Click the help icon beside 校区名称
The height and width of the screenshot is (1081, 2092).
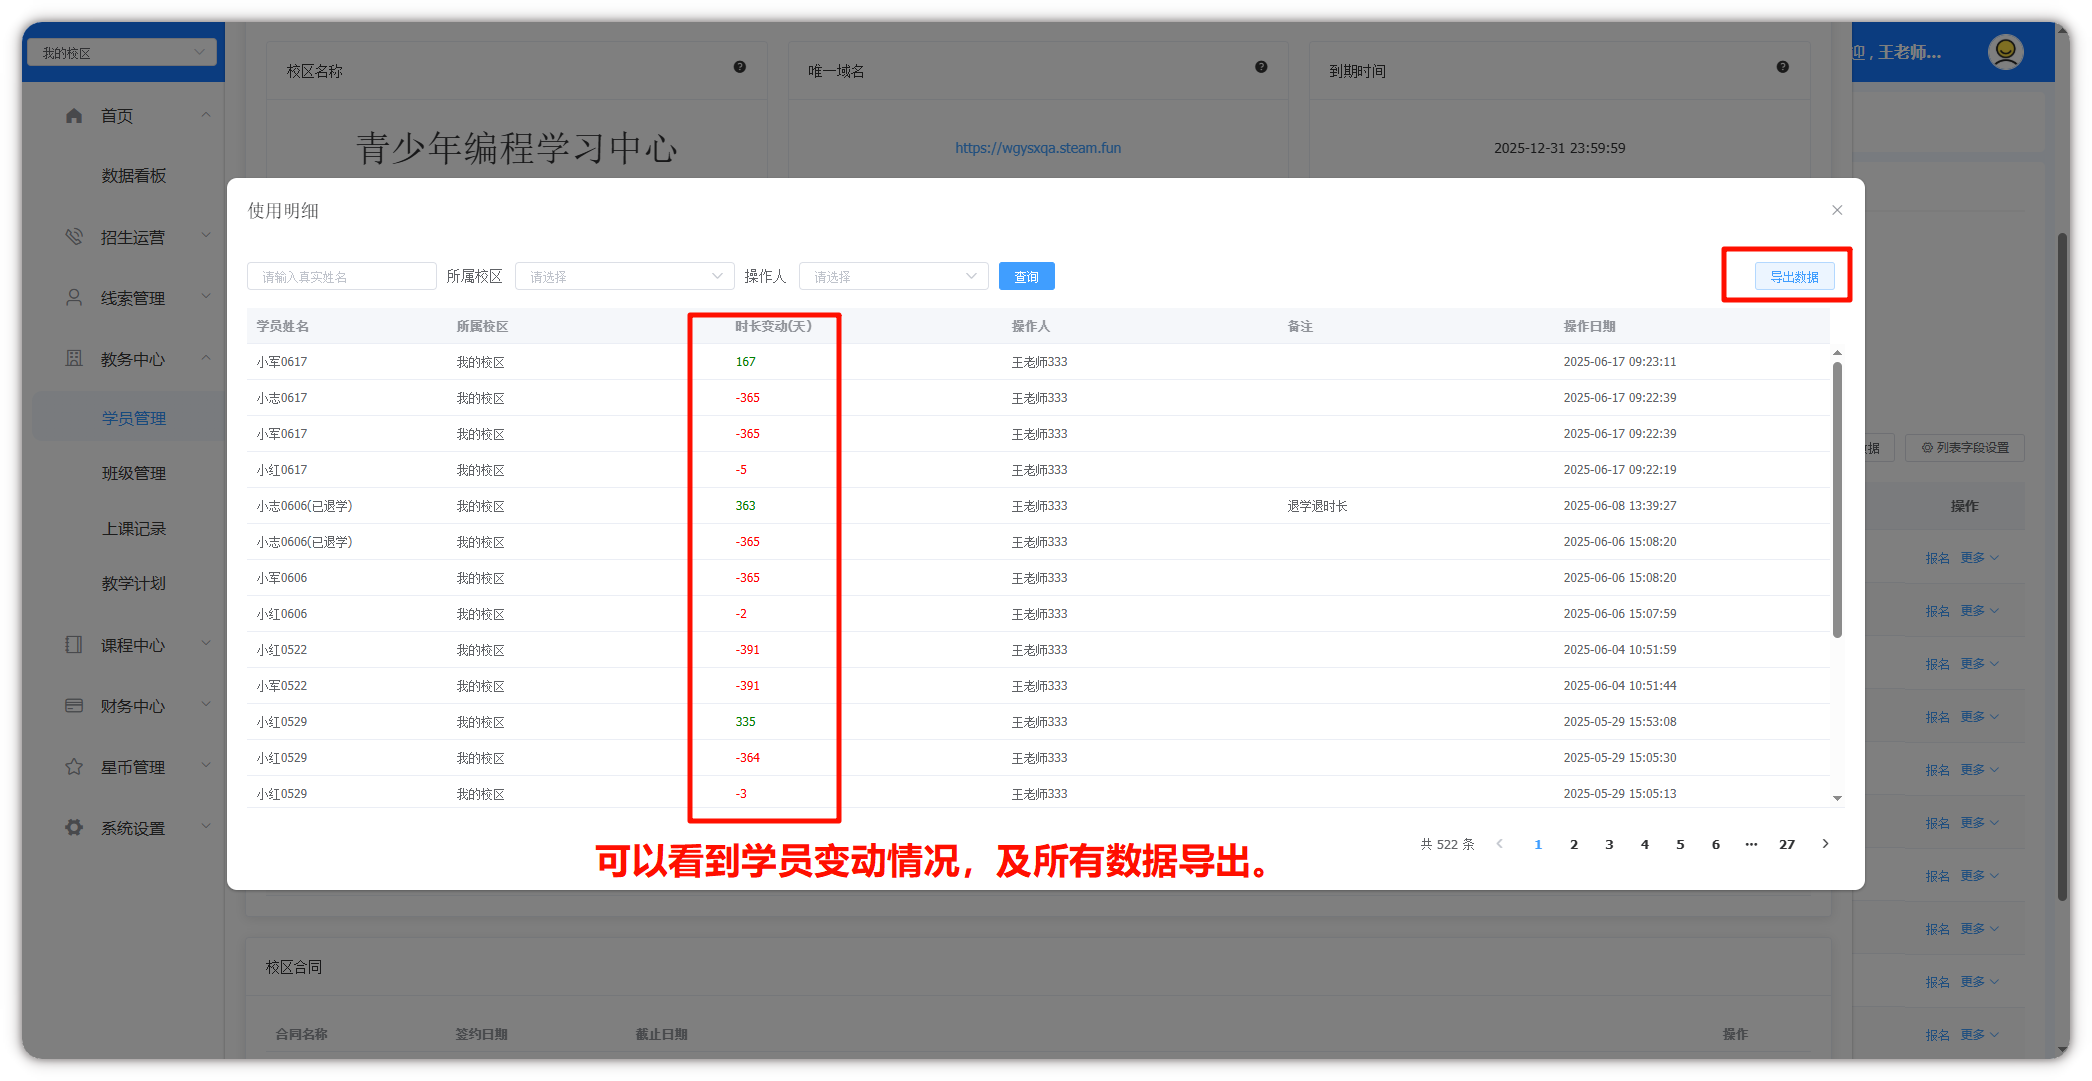pos(740,67)
